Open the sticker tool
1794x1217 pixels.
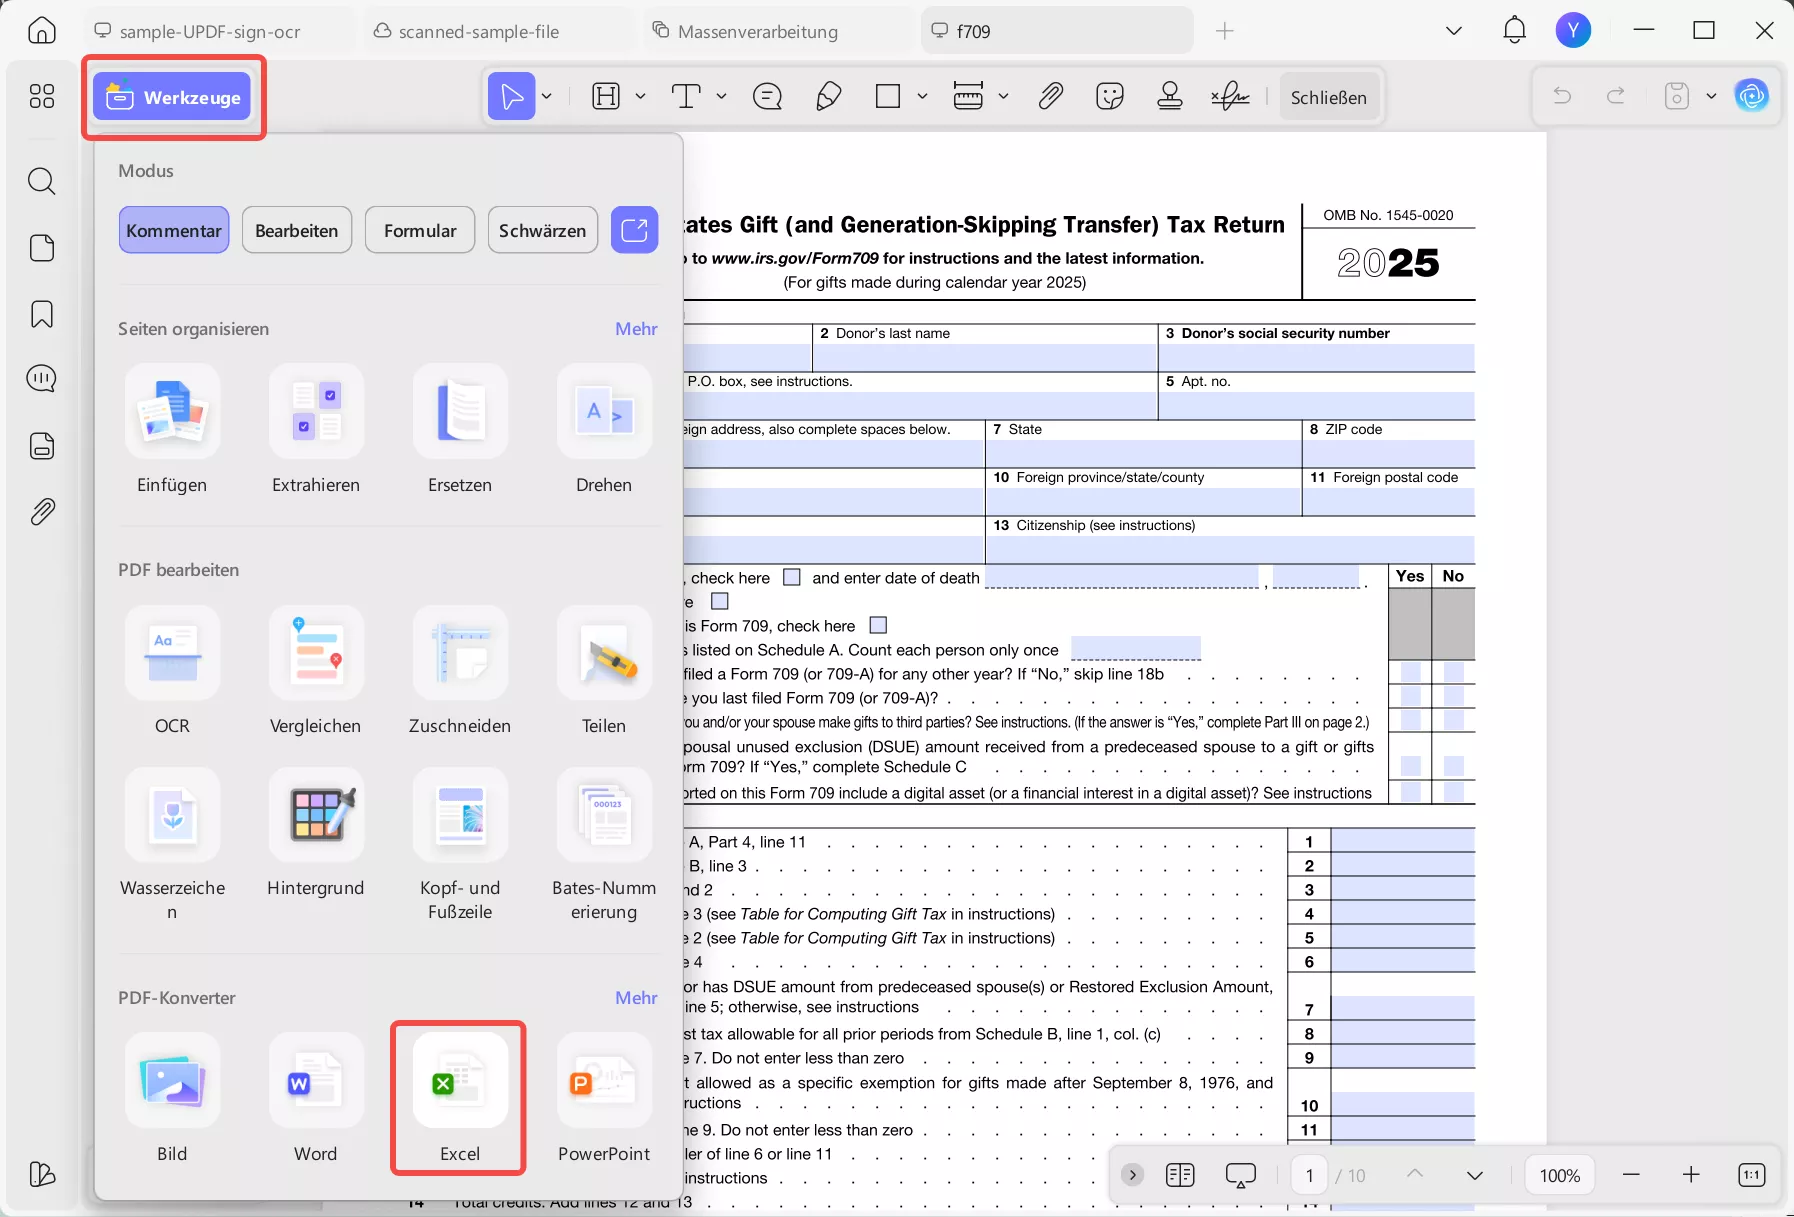(1110, 97)
